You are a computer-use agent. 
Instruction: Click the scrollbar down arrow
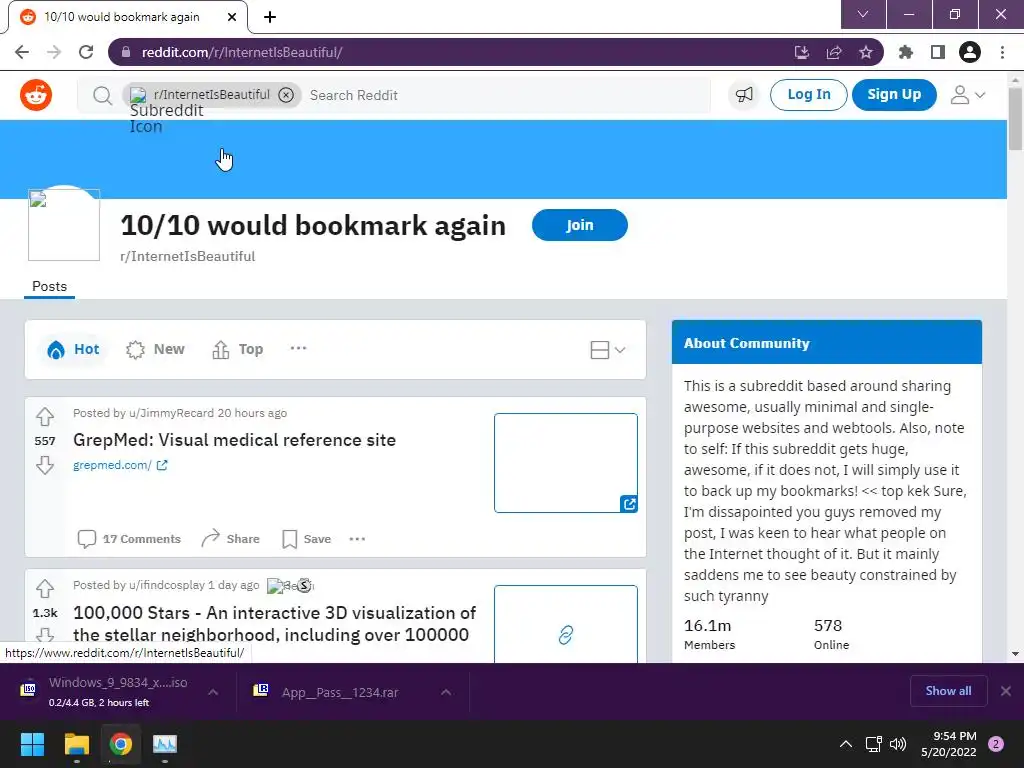[x=1016, y=654]
